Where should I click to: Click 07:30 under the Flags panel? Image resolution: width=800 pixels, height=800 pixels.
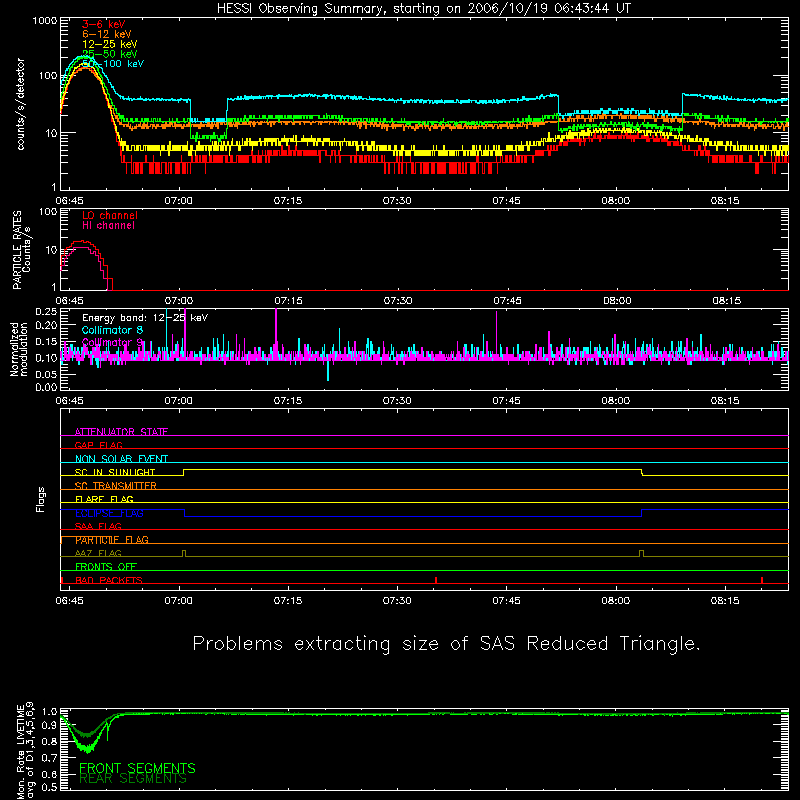[x=397, y=601]
